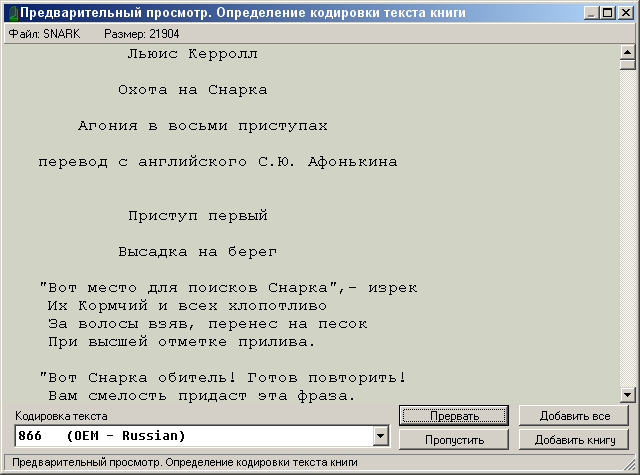Close the preview window
This screenshot has height=475, width=640.
[x=625, y=13]
